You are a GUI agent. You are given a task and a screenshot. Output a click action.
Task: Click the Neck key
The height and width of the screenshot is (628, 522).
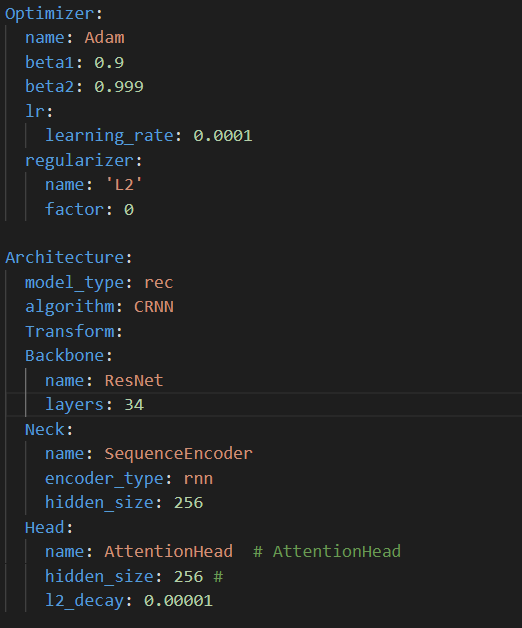(44, 430)
